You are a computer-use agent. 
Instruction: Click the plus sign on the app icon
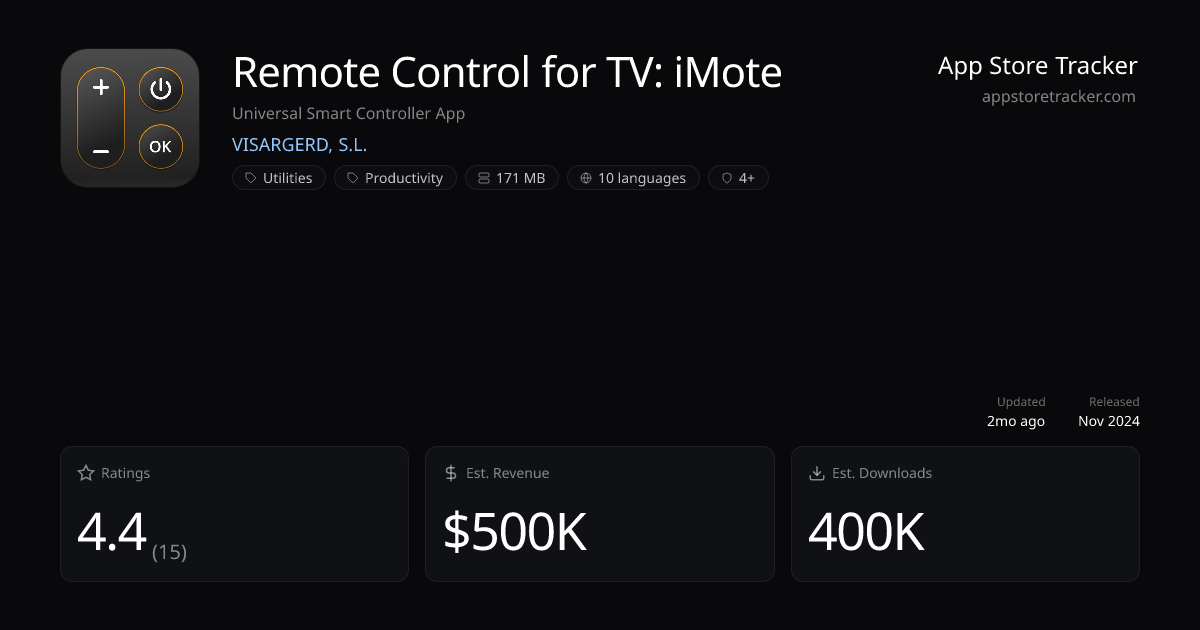[101, 88]
